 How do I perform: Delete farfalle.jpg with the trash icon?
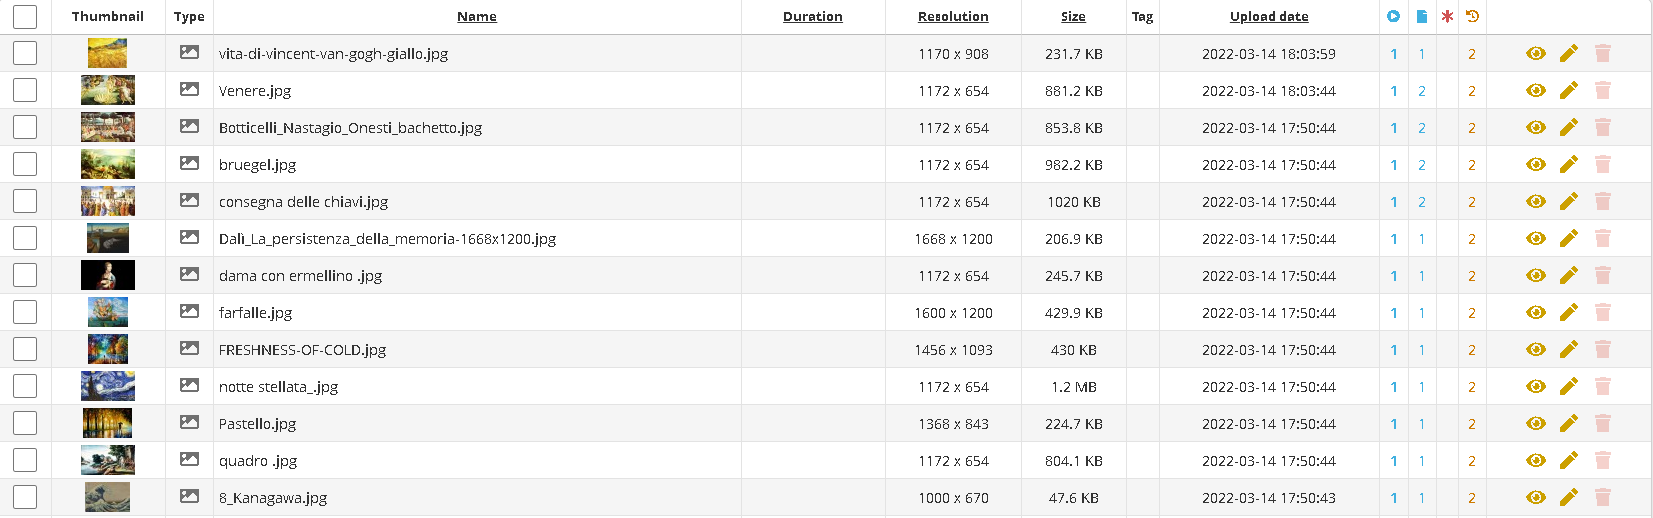pyautogui.click(x=1602, y=312)
